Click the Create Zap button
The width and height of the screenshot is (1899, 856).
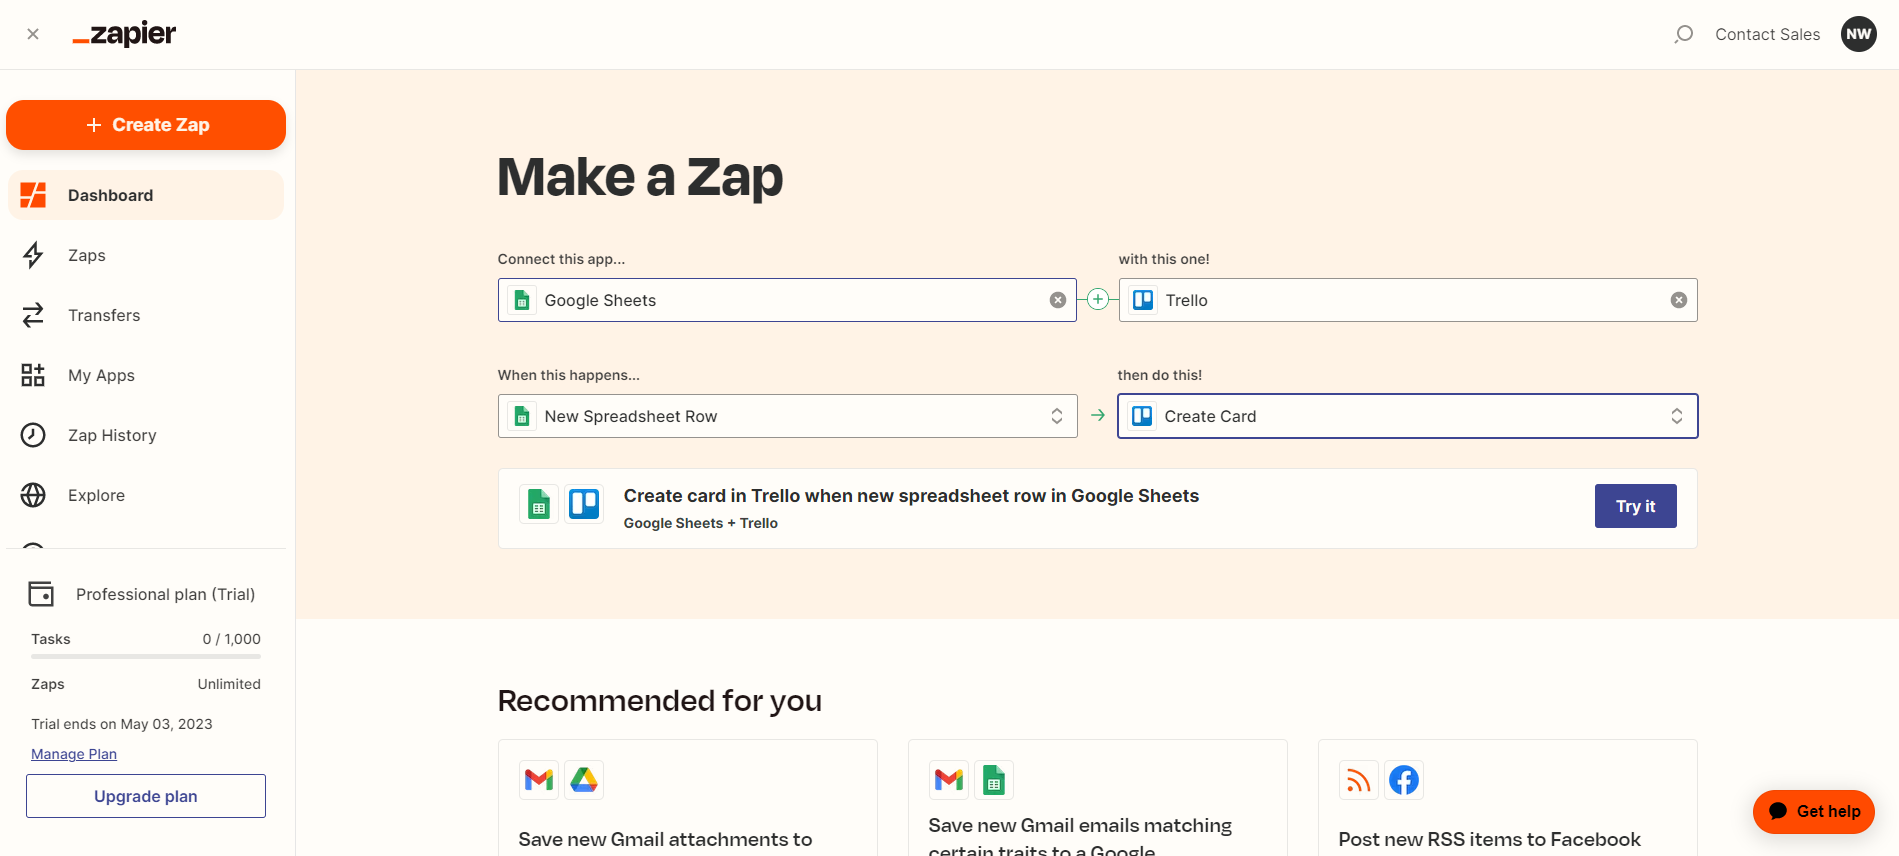(x=146, y=125)
